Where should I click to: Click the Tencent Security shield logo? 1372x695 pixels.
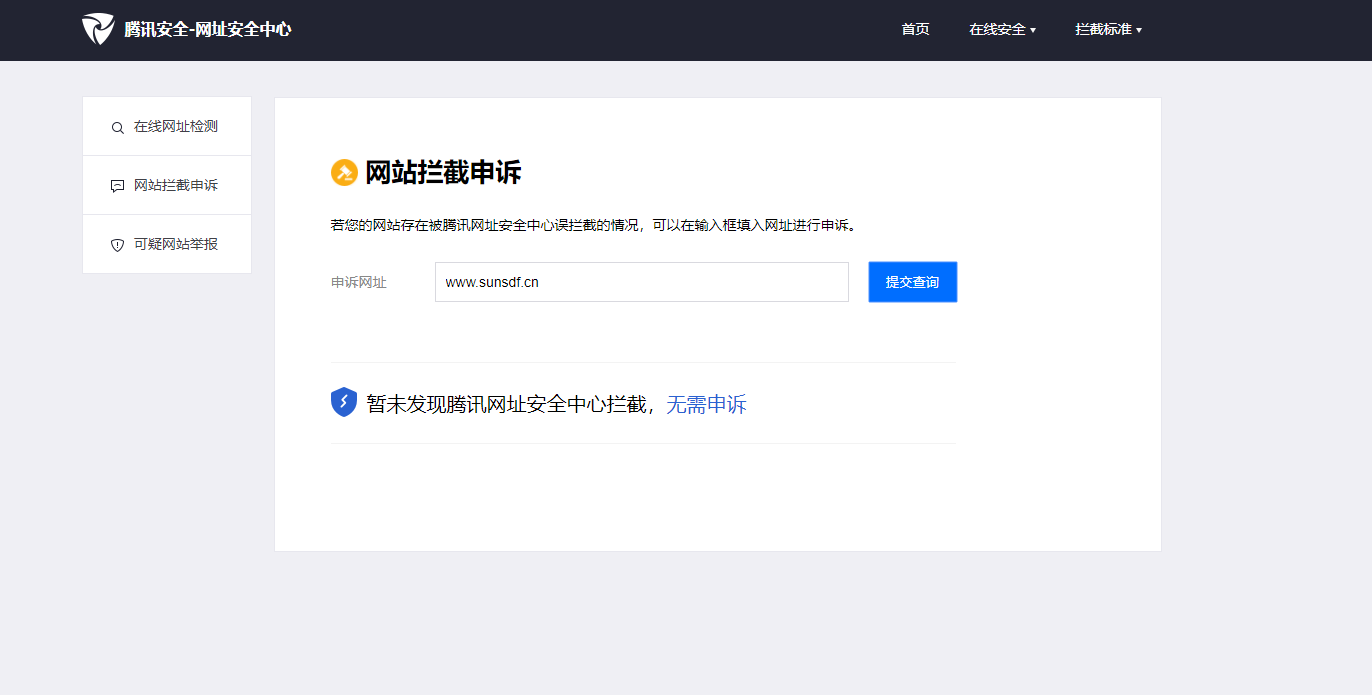coord(98,29)
